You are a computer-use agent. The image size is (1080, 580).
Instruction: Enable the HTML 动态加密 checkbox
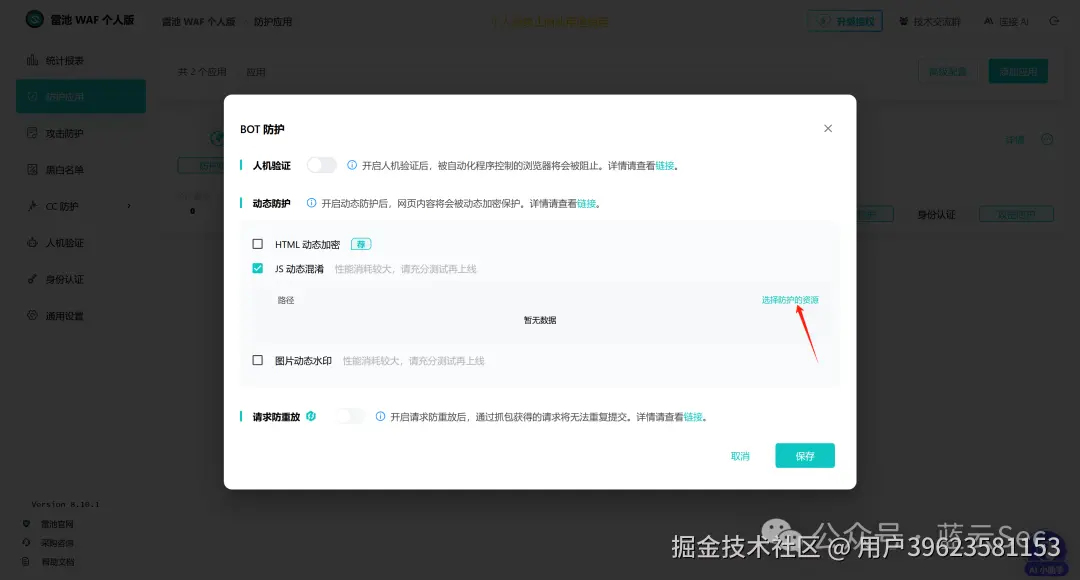[258, 244]
